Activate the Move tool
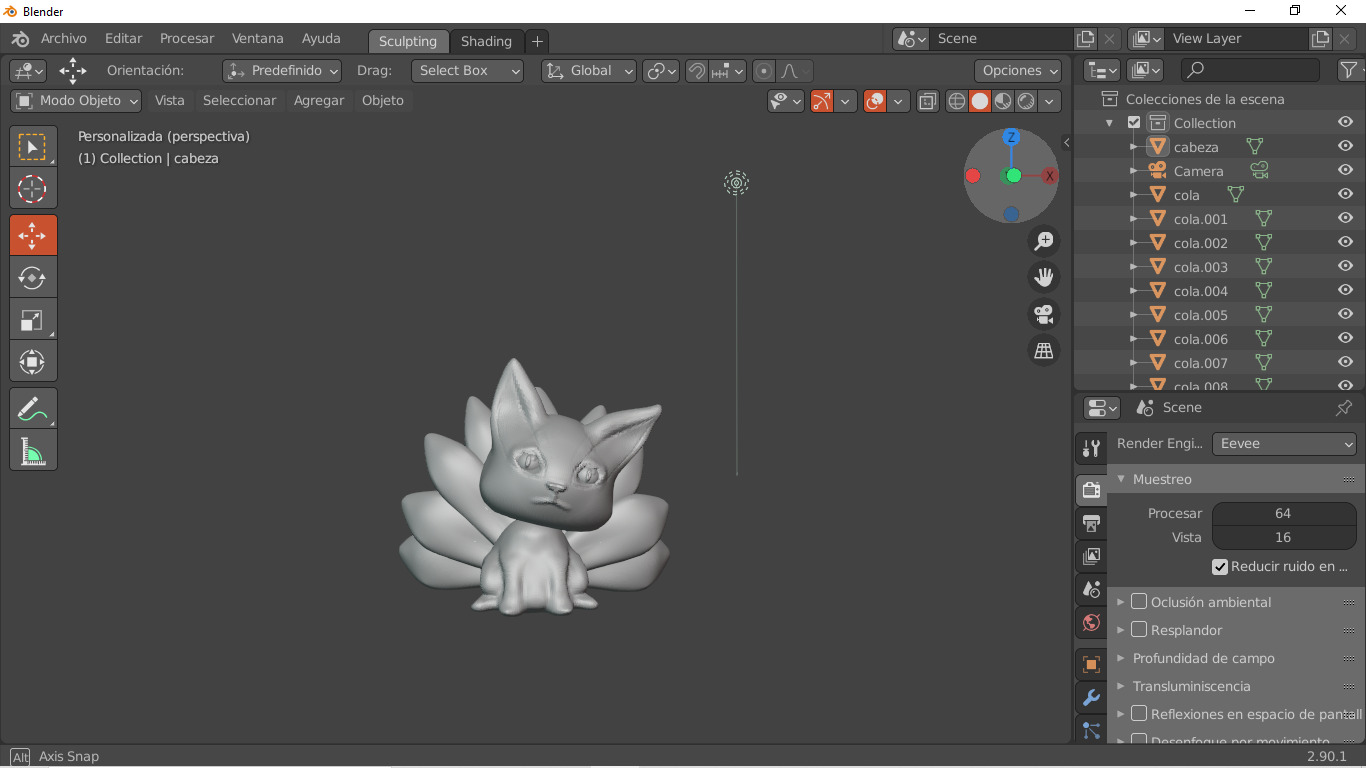Viewport: 1366px width, 768px height. (33, 236)
